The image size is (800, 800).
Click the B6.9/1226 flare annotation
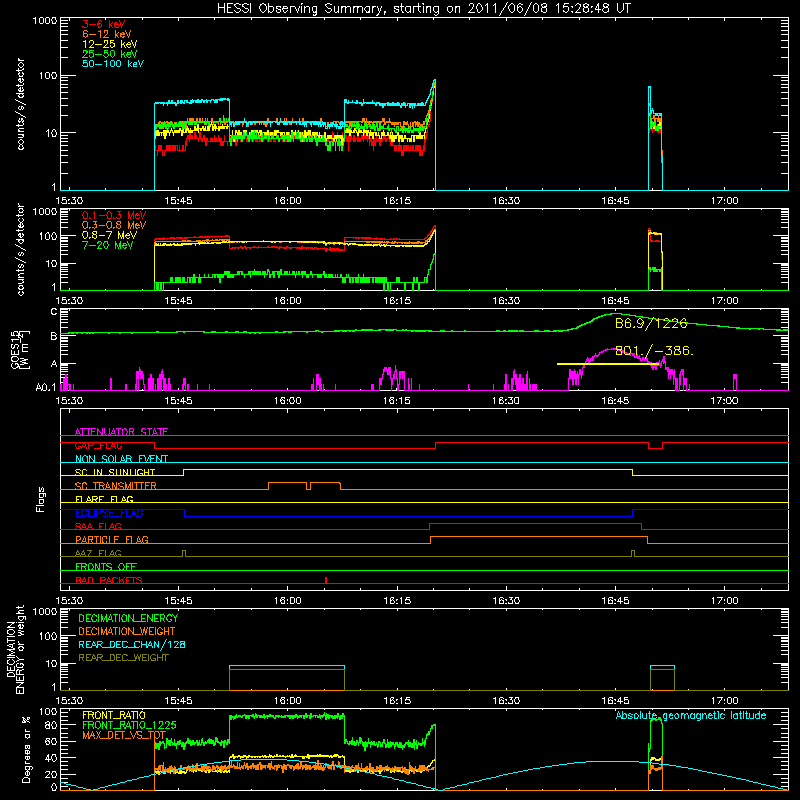pos(651,323)
